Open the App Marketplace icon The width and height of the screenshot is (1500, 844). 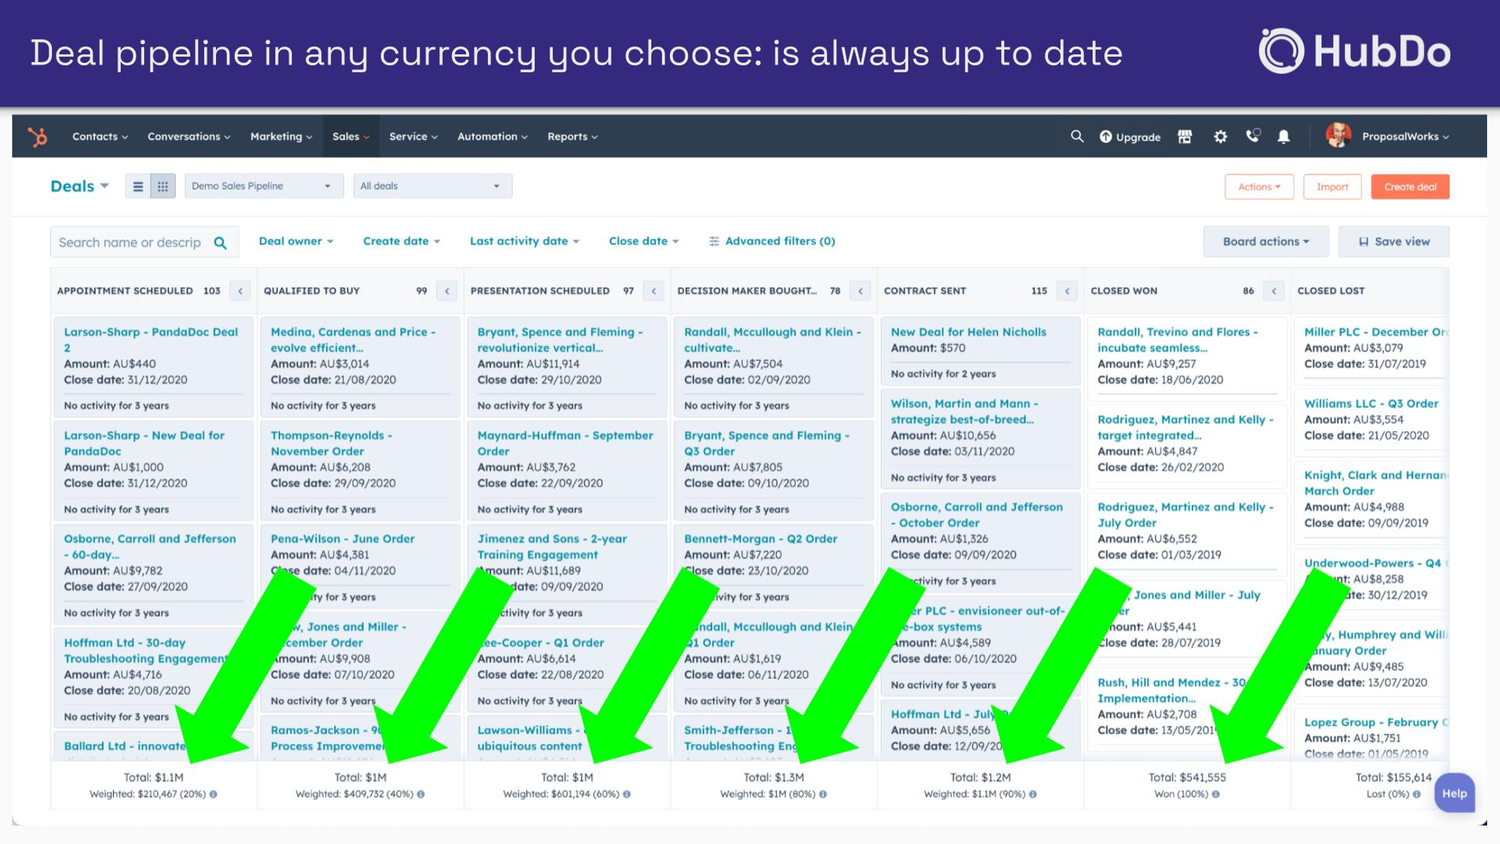pos(1185,136)
